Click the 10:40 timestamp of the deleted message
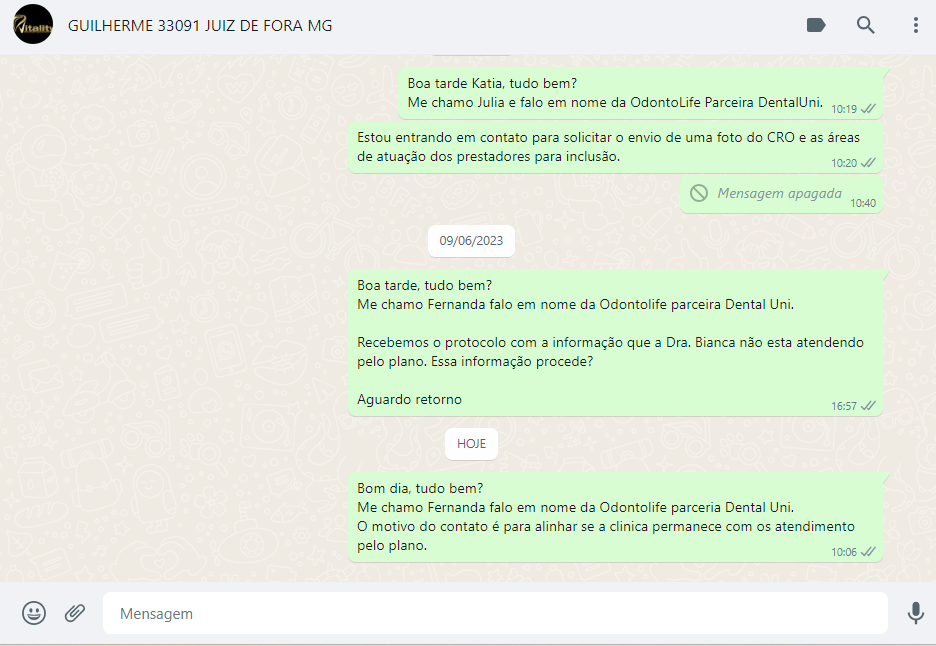Image resolution: width=936 pixels, height=646 pixels. point(863,203)
